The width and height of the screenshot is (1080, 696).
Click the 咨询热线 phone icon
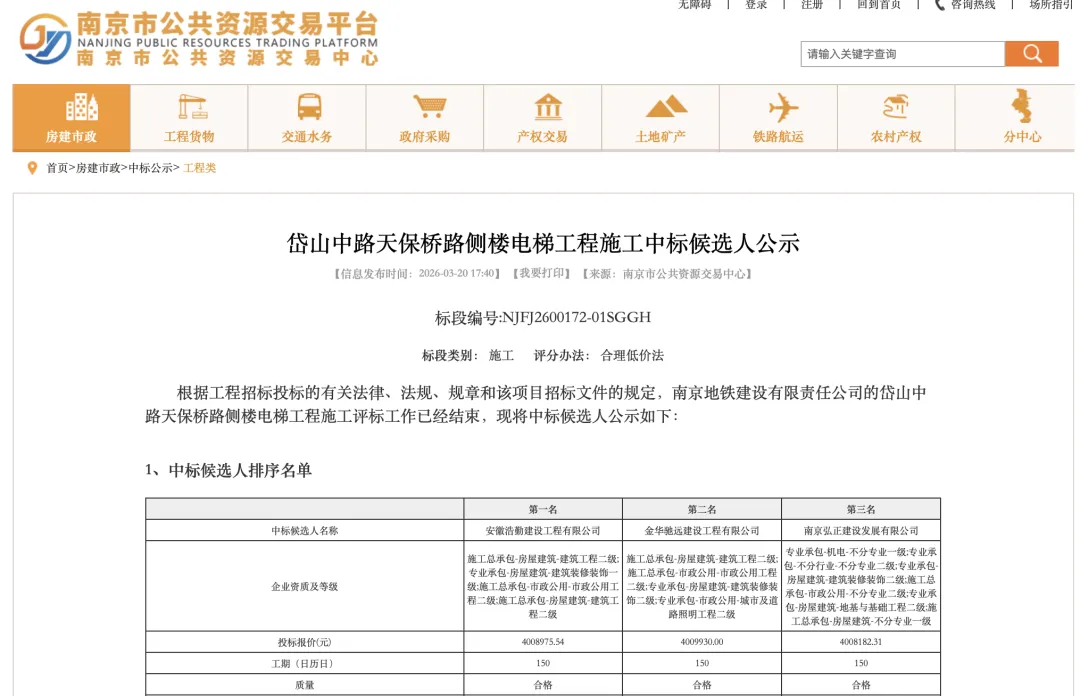[x=939, y=4]
